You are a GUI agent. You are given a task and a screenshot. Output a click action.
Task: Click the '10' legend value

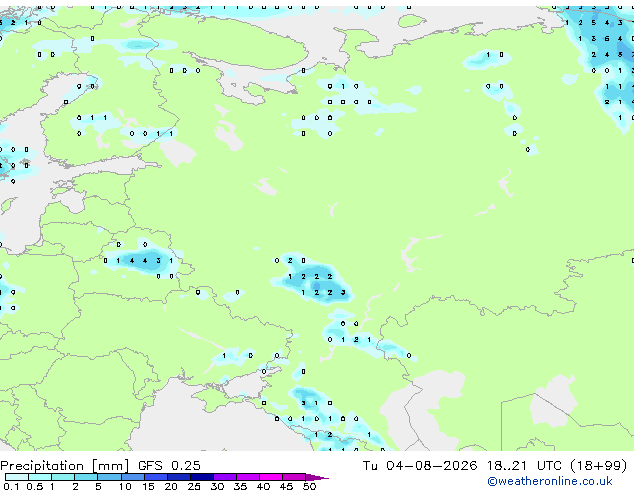point(125,486)
